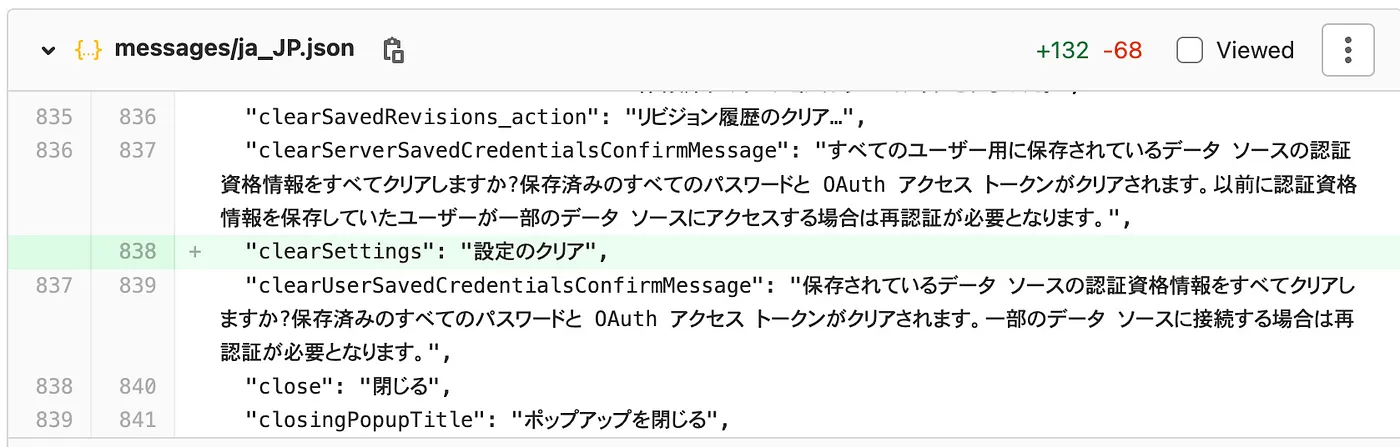Screen dimensions: 1400x447
Task: Select new line number 837
Action: pyautogui.click(x=137, y=151)
